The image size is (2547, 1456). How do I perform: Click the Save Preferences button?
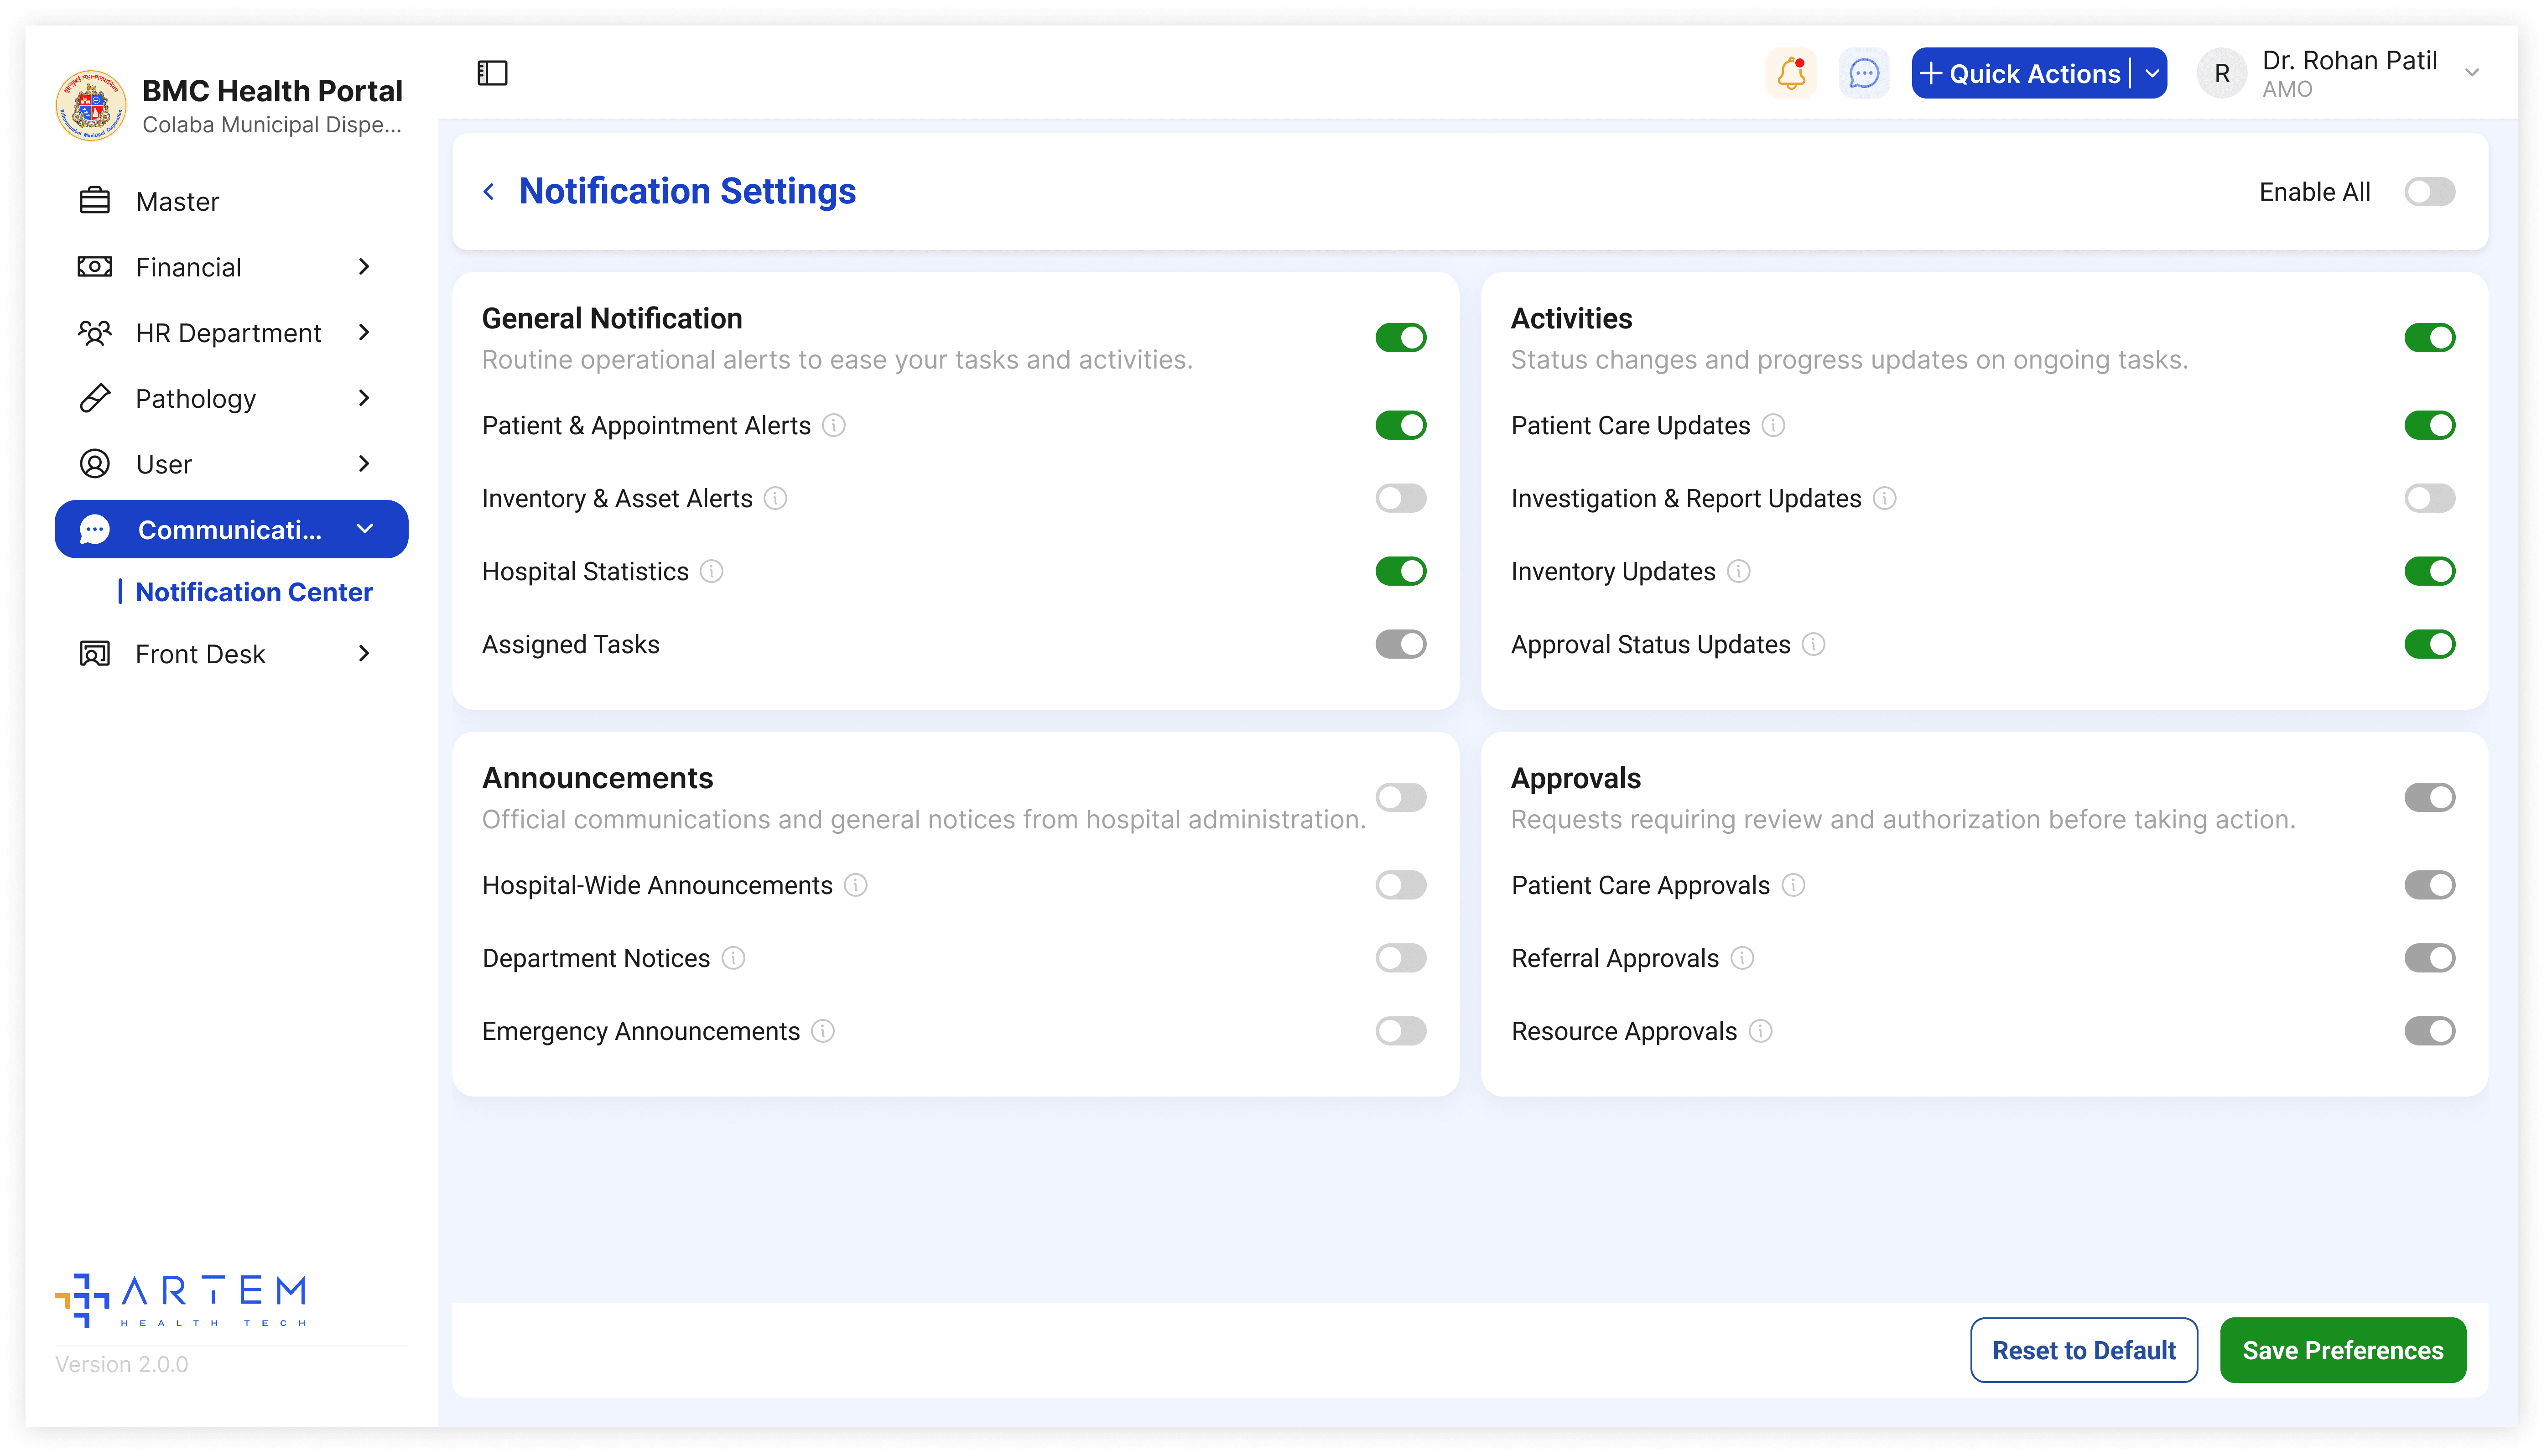(2342, 1350)
